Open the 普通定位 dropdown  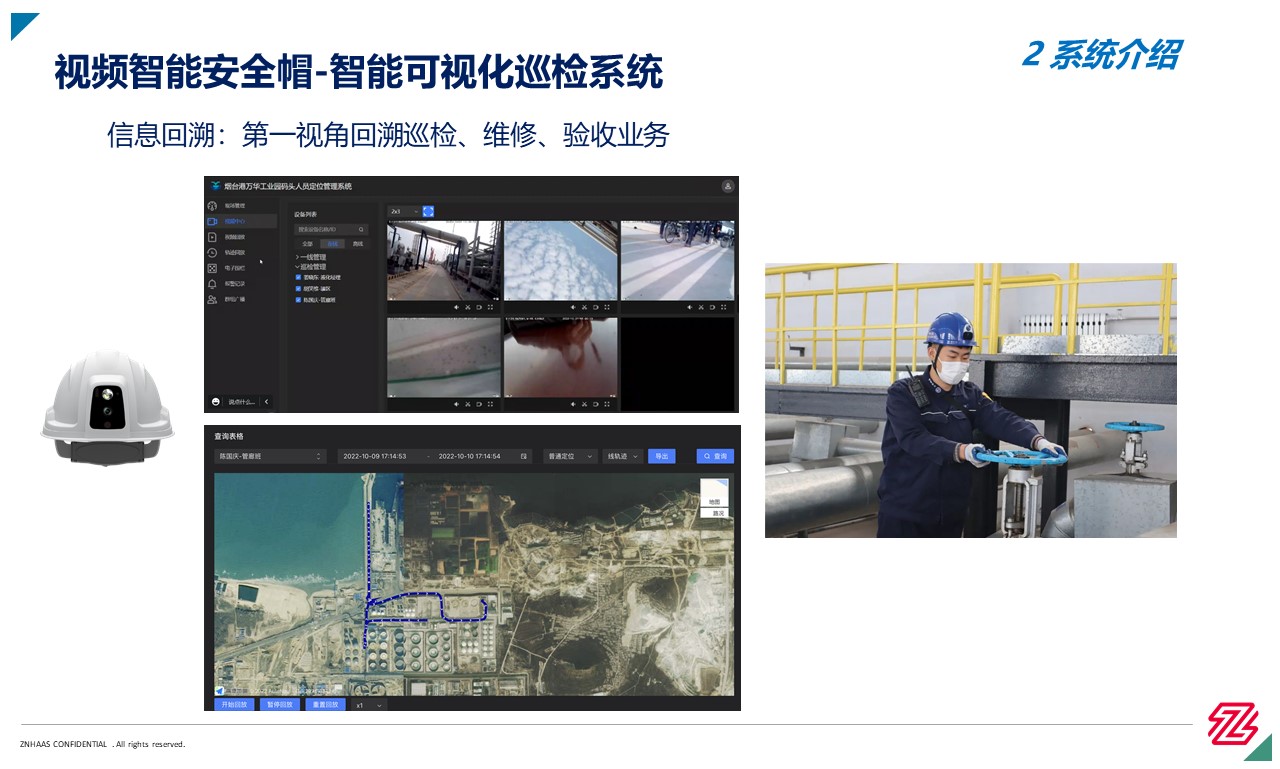pos(571,456)
